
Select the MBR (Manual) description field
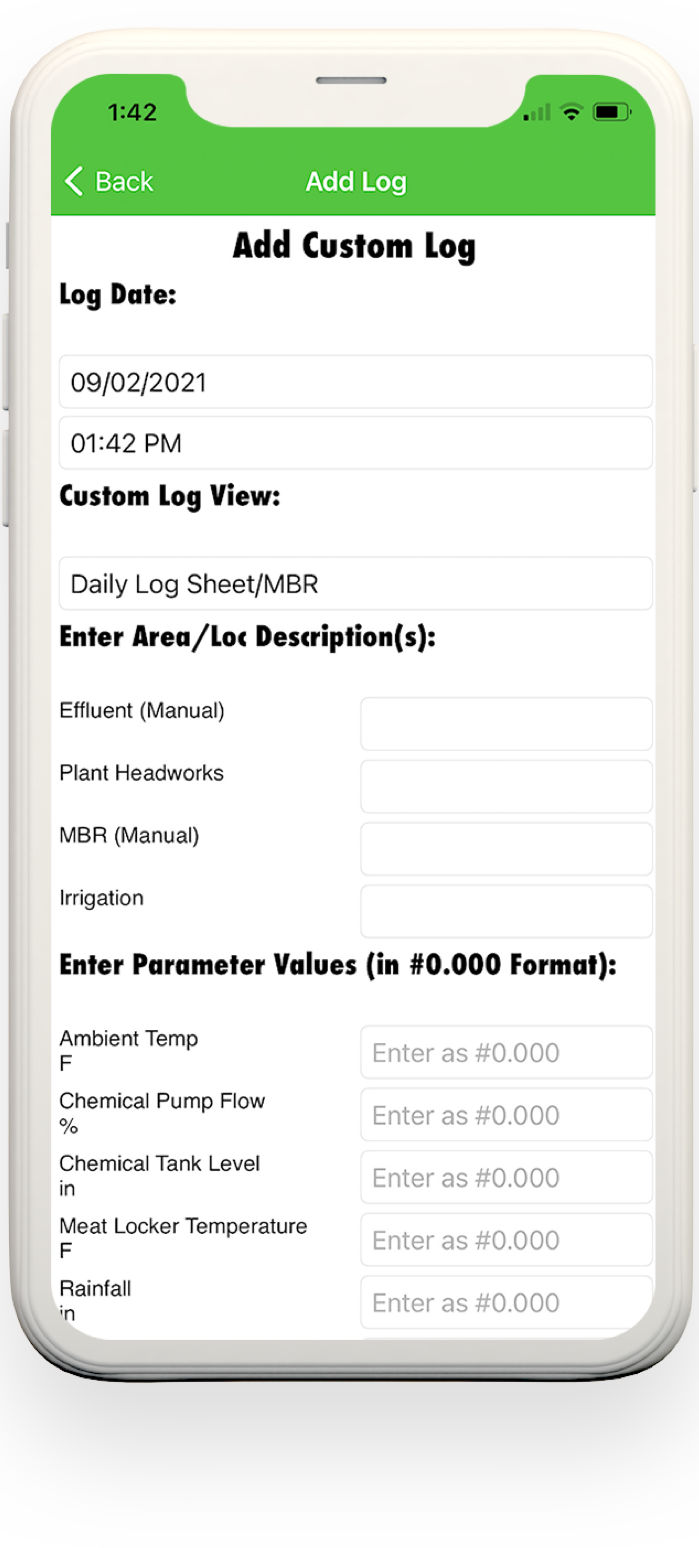[506, 849]
